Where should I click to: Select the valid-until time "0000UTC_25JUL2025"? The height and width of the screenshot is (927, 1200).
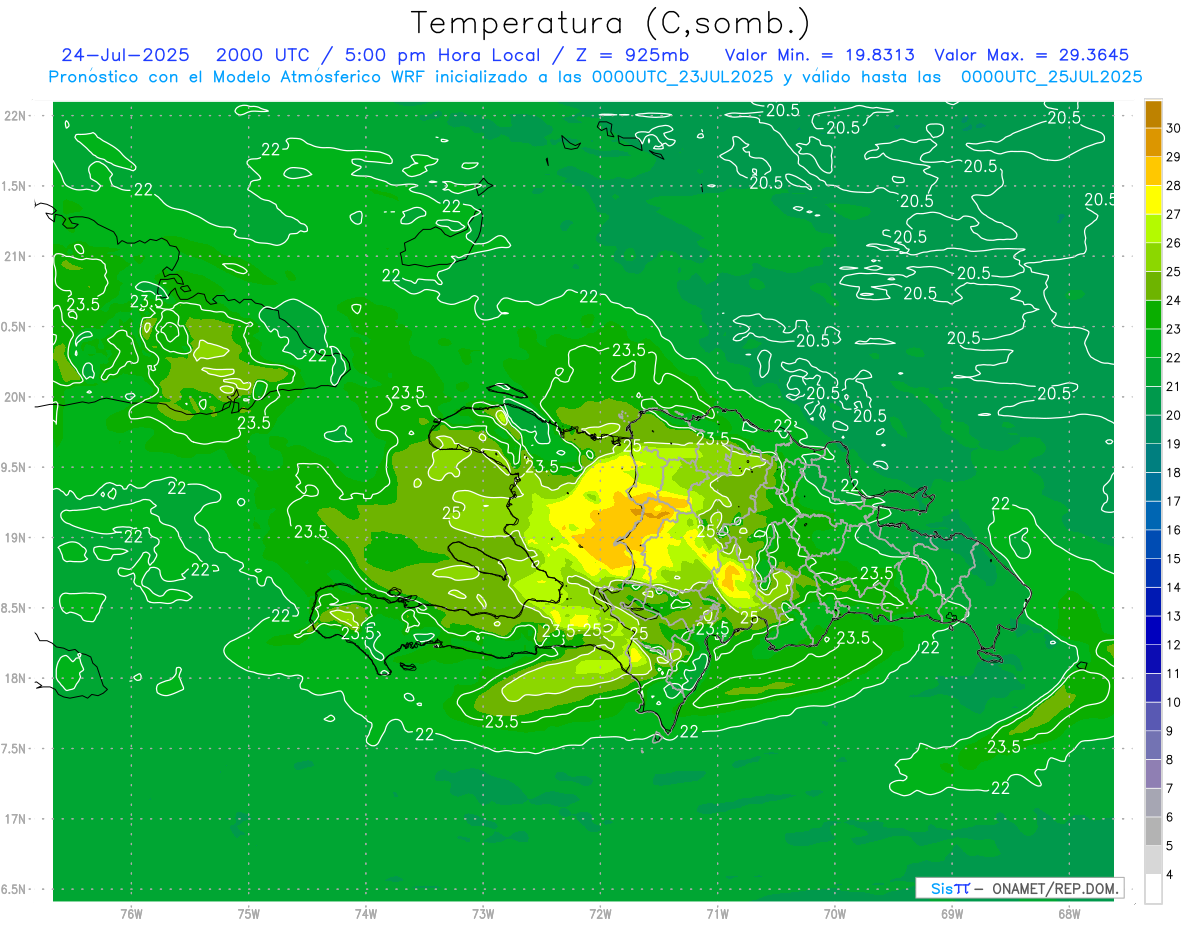pyautogui.click(x=1051, y=77)
